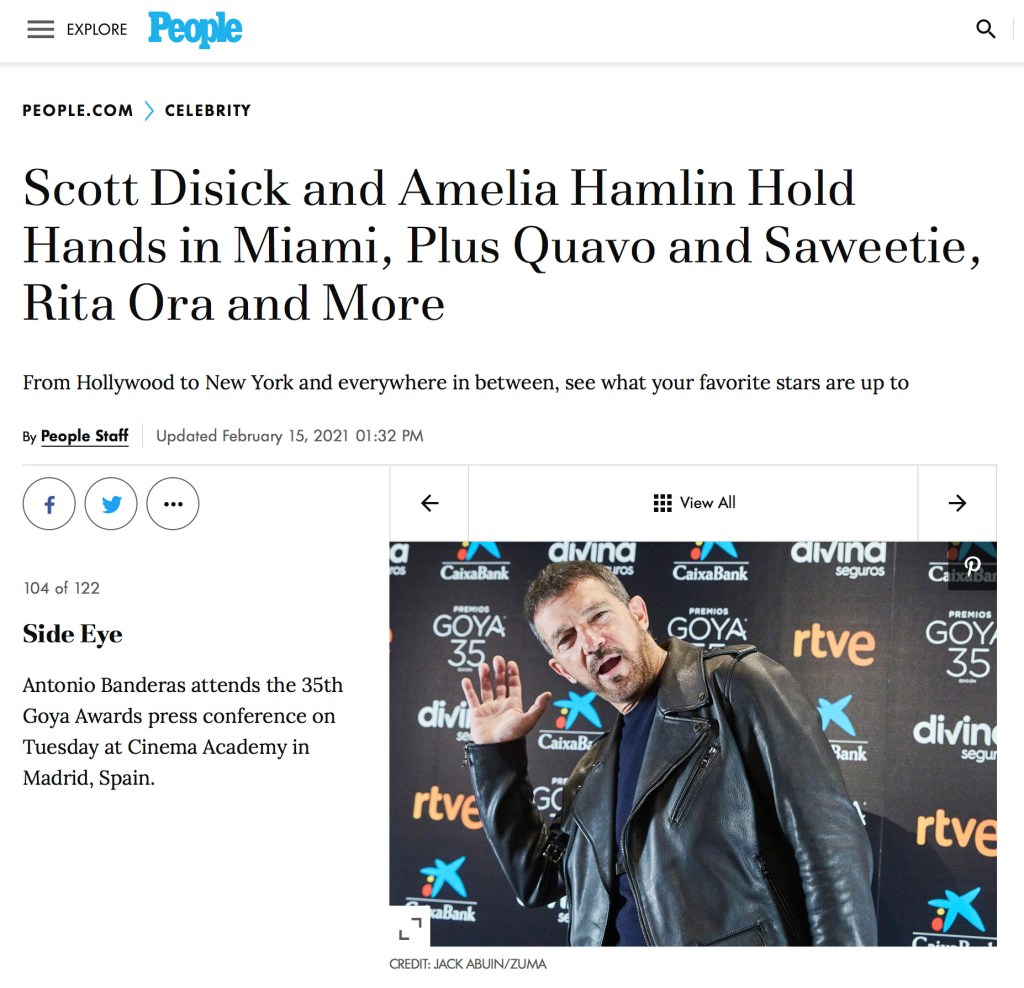Pin the photo with Pinterest icon
Image resolution: width=1024 pixels, height=988 pixels.
(972, 566)
